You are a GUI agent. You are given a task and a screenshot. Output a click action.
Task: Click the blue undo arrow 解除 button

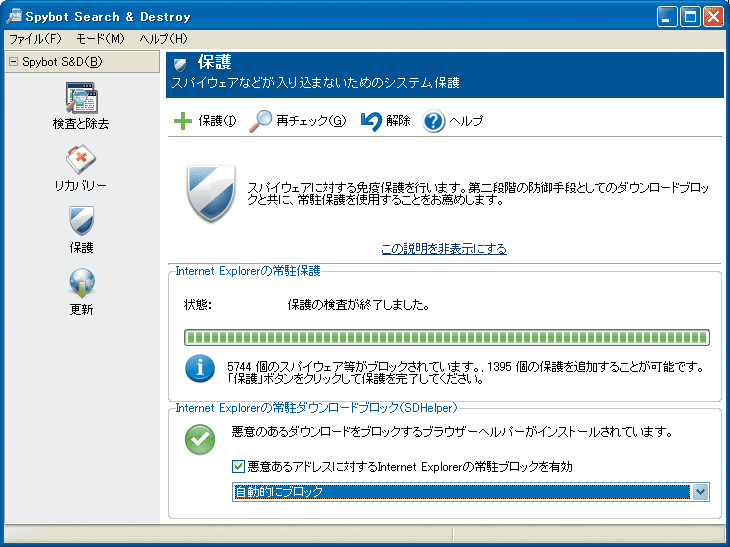[x=385, y=121]
